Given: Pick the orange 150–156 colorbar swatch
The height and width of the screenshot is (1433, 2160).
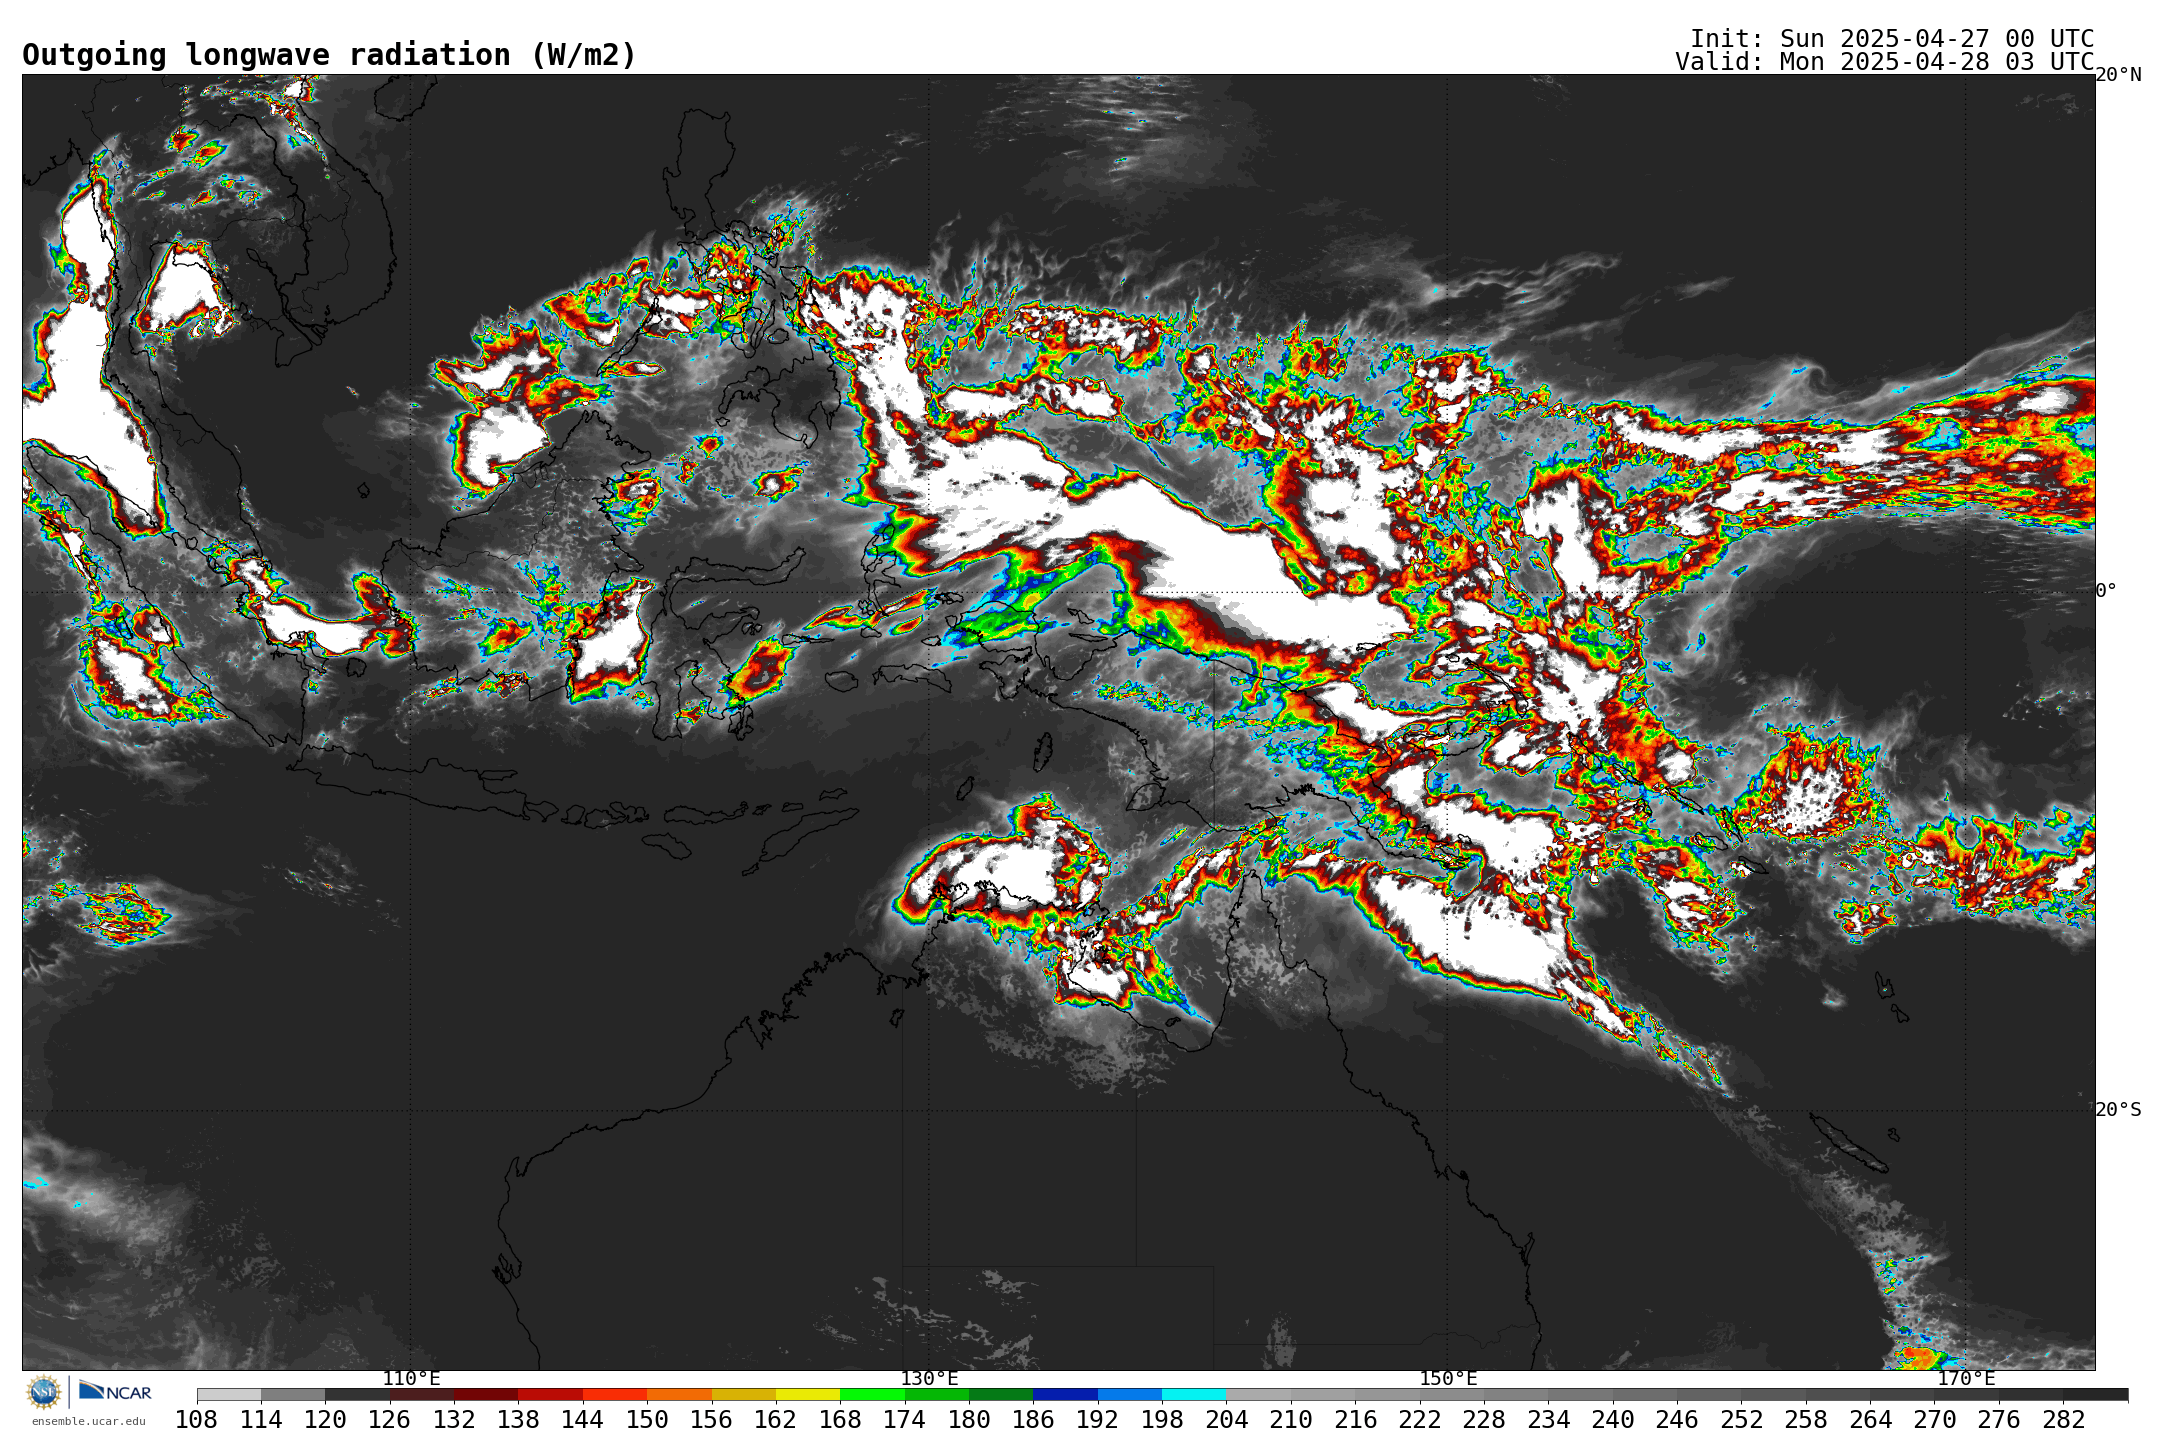Looking at the screenshot, I should pyautogui.click(x=679, y=1395).
